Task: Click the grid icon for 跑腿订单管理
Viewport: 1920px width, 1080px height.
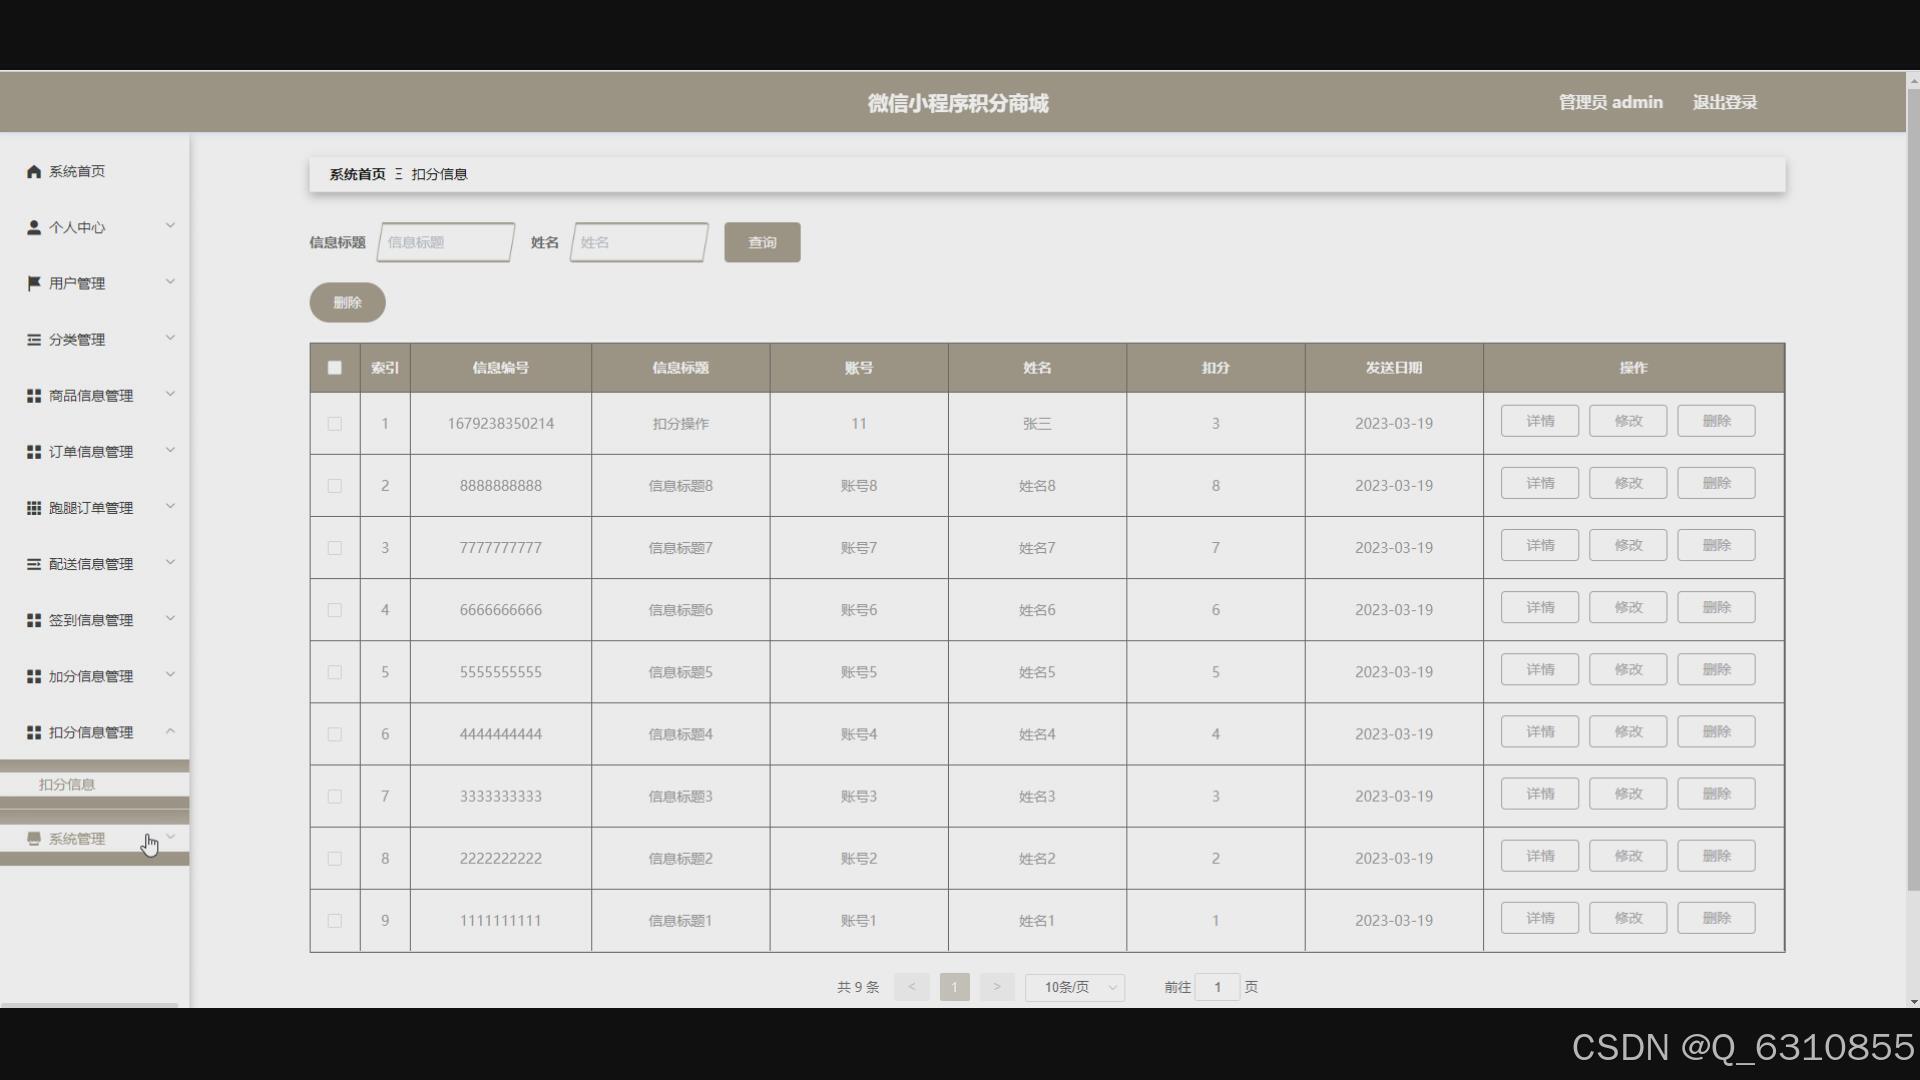Action: pos(34,508)
